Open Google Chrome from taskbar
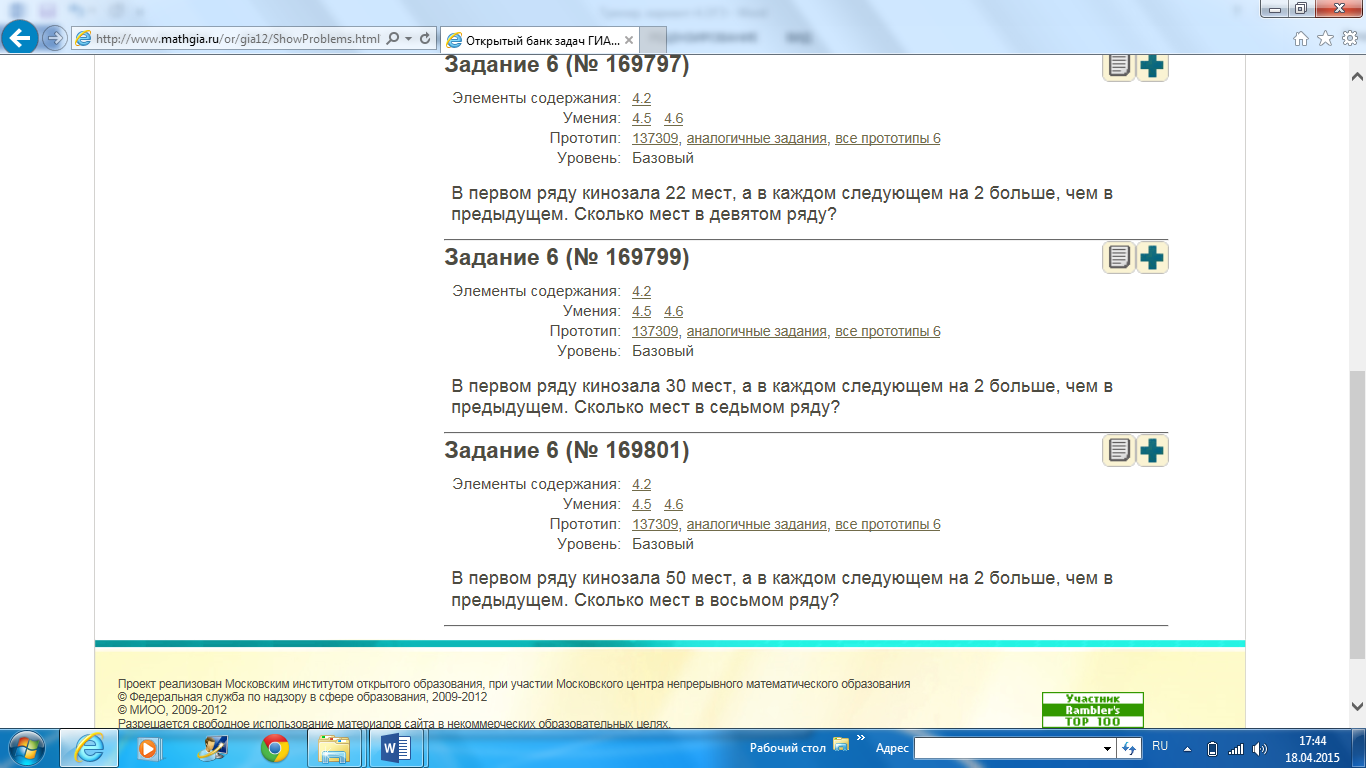1366x768 pixels. coord(275,748)
